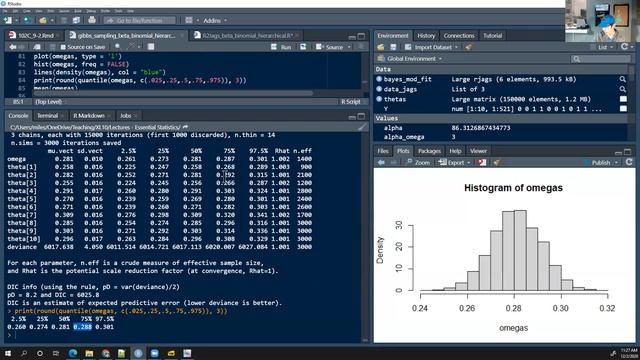Viewport: 640px width, 360px height.
Task: Open the Addins dropdown
Action: click(x=215, y=20)
